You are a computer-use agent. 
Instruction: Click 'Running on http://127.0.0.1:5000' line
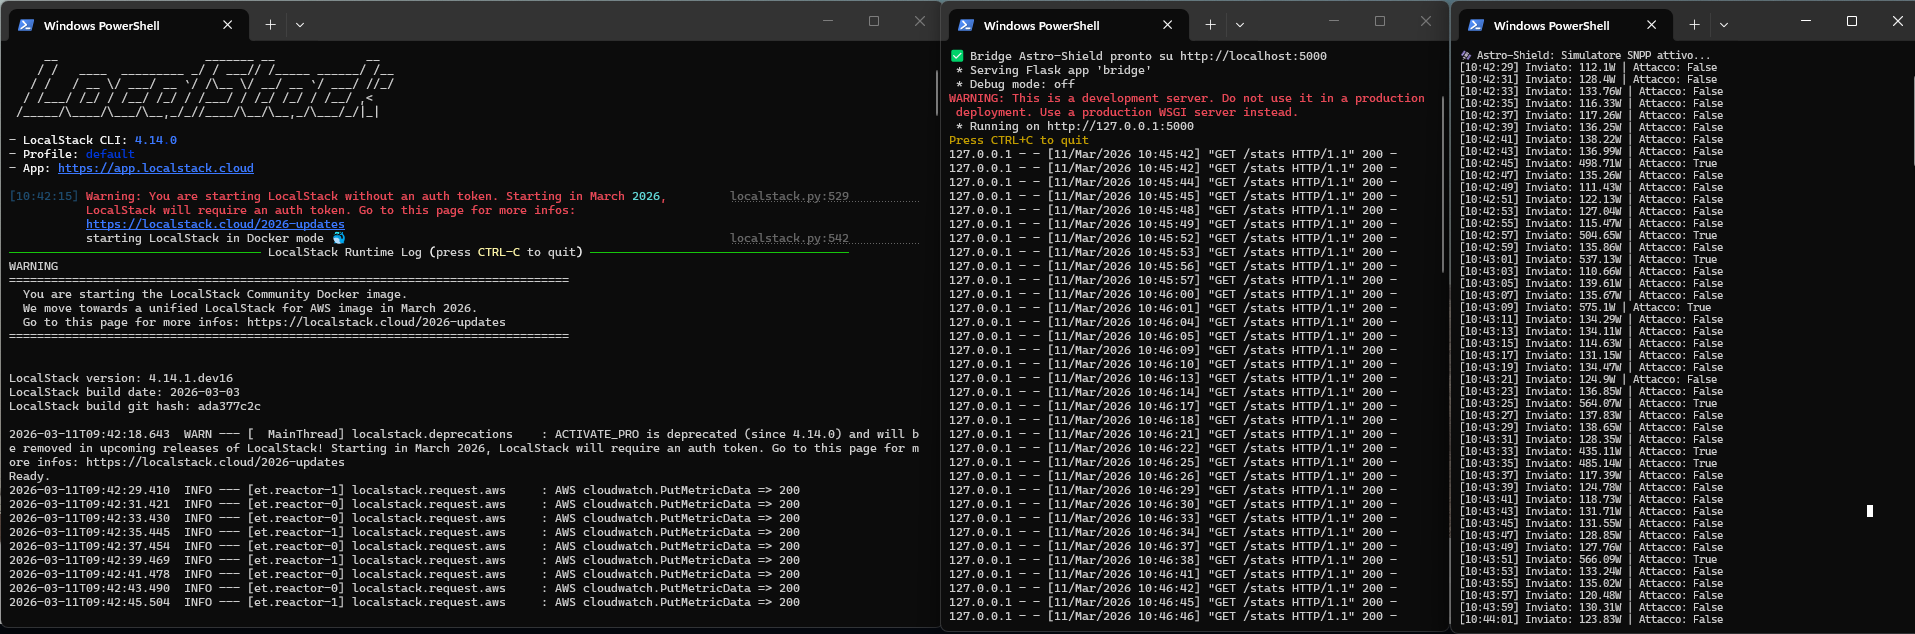(x=1075, y=126)
